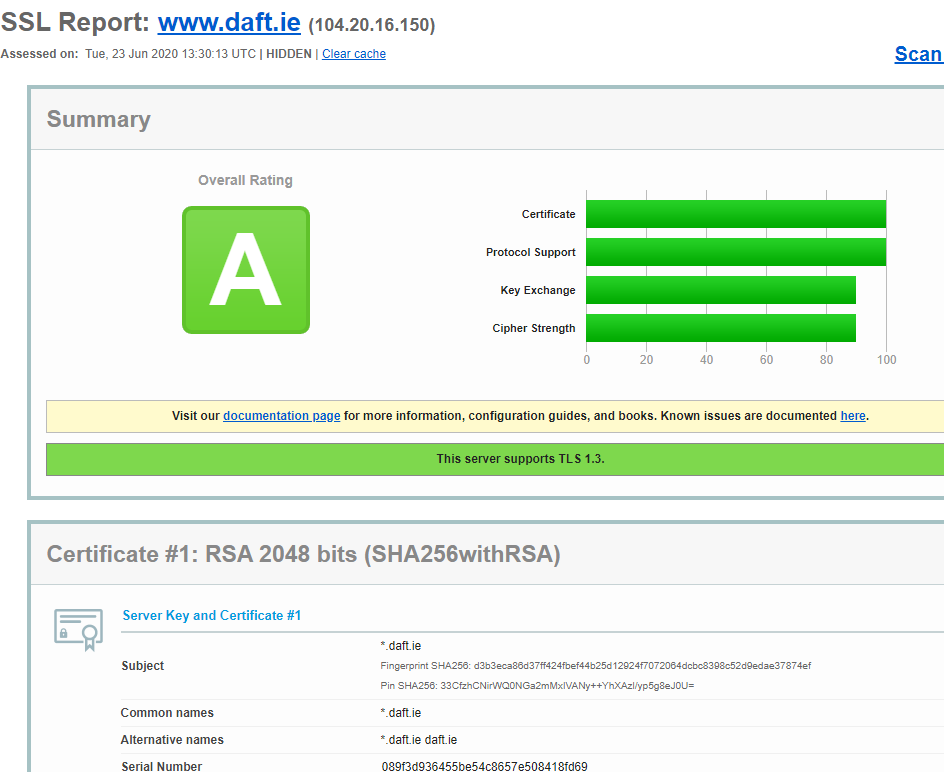Click the 'Overall Rating' label
Screen dimensions: 944x772
coord(246,181)
